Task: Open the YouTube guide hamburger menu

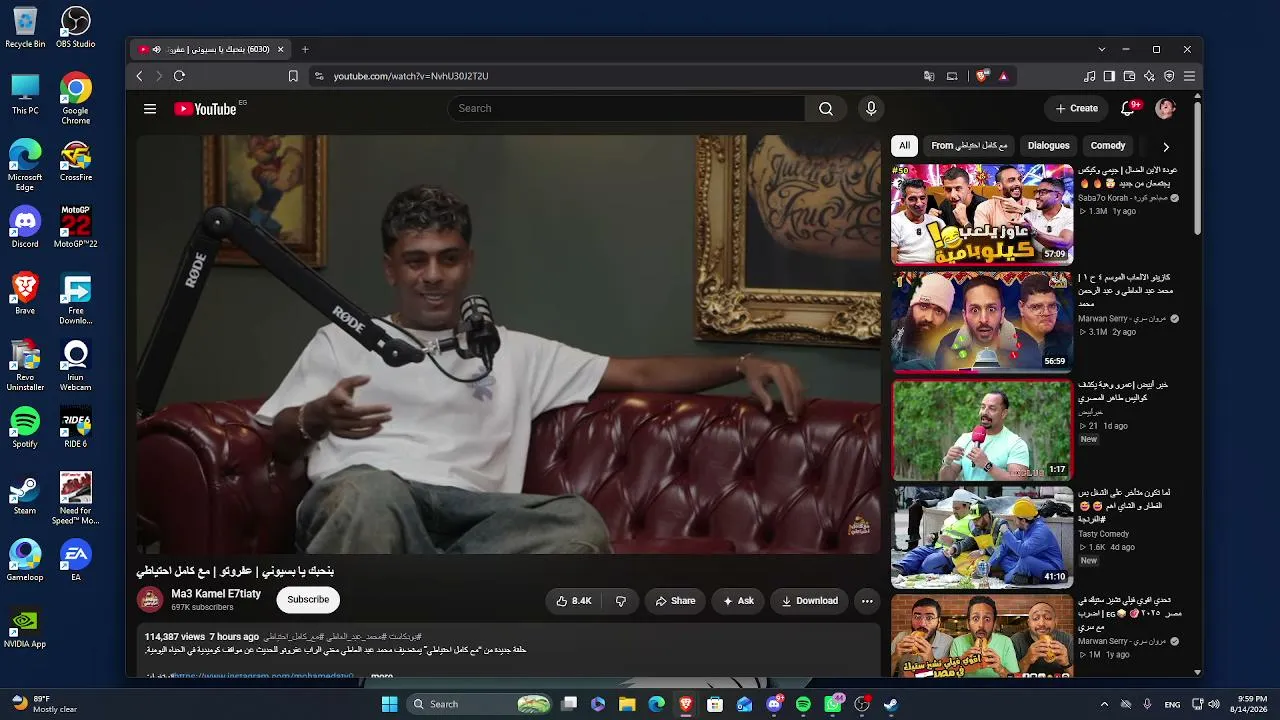Action: (x=150, y=109)
